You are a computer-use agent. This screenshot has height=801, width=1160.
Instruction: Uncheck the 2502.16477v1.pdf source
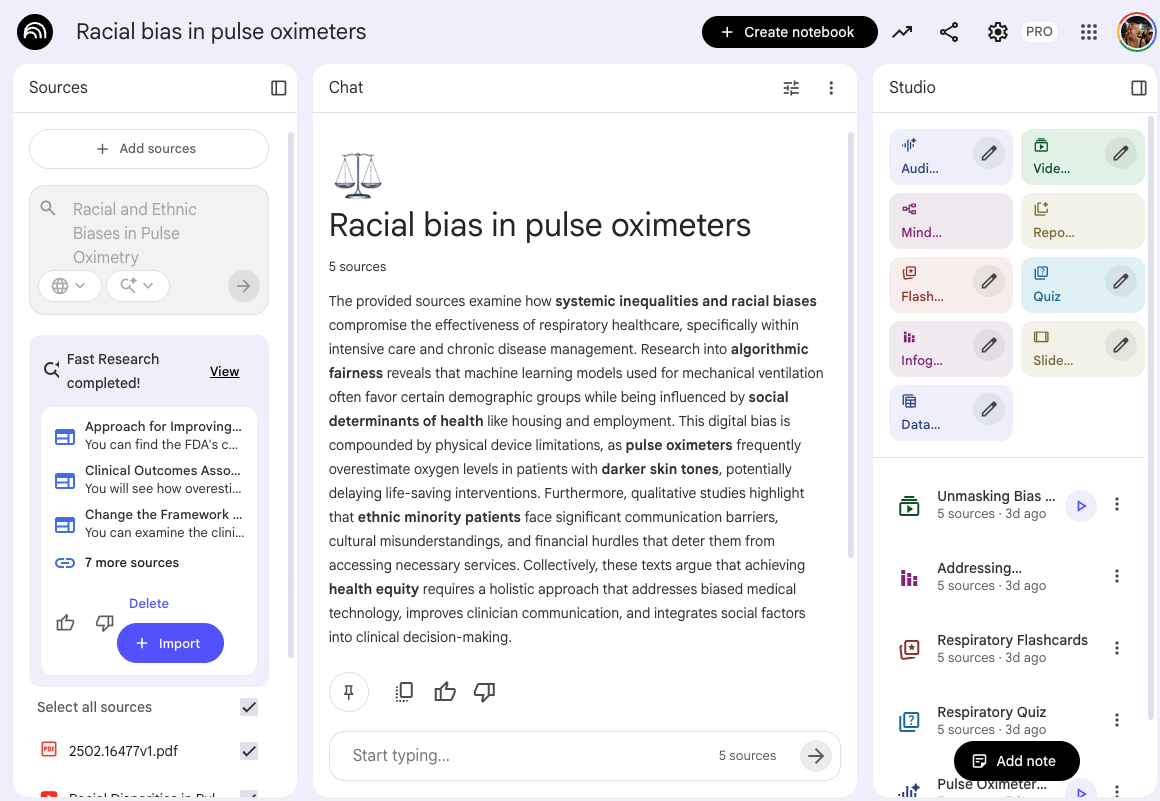click(x=249, y=751)
